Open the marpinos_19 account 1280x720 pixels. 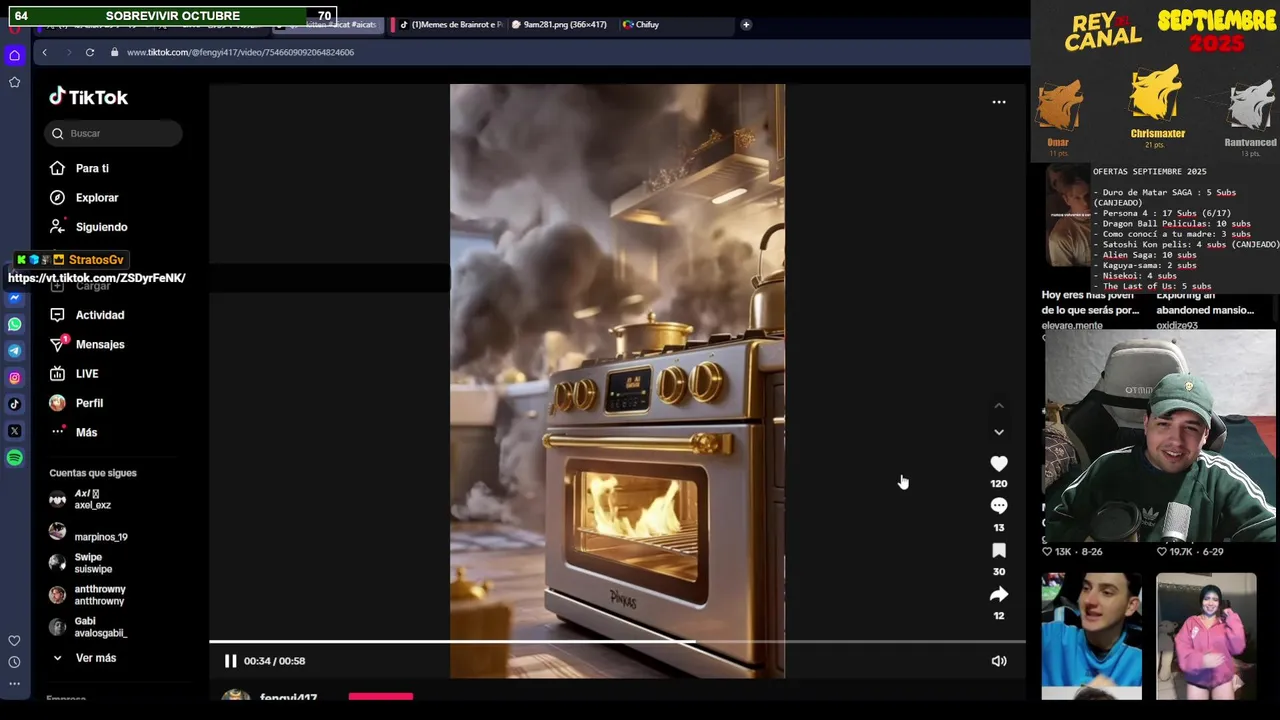coord(89,532)
